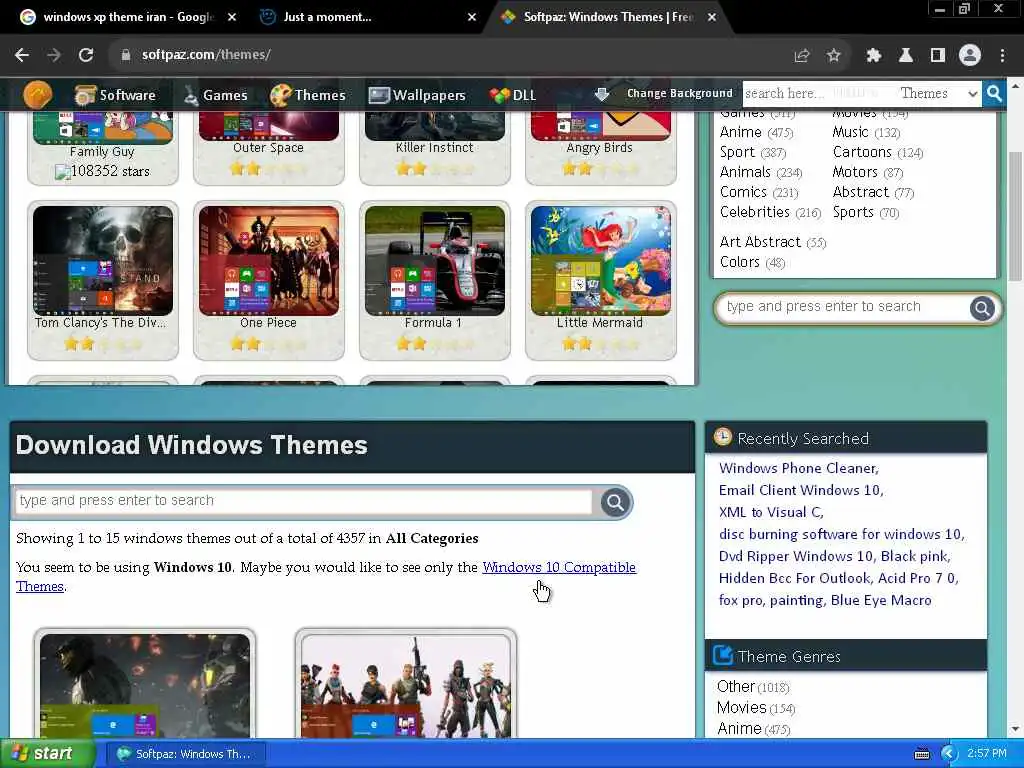Click the Outer Space theme title
Screen dimensions: 1024x768
click(268, 148)
